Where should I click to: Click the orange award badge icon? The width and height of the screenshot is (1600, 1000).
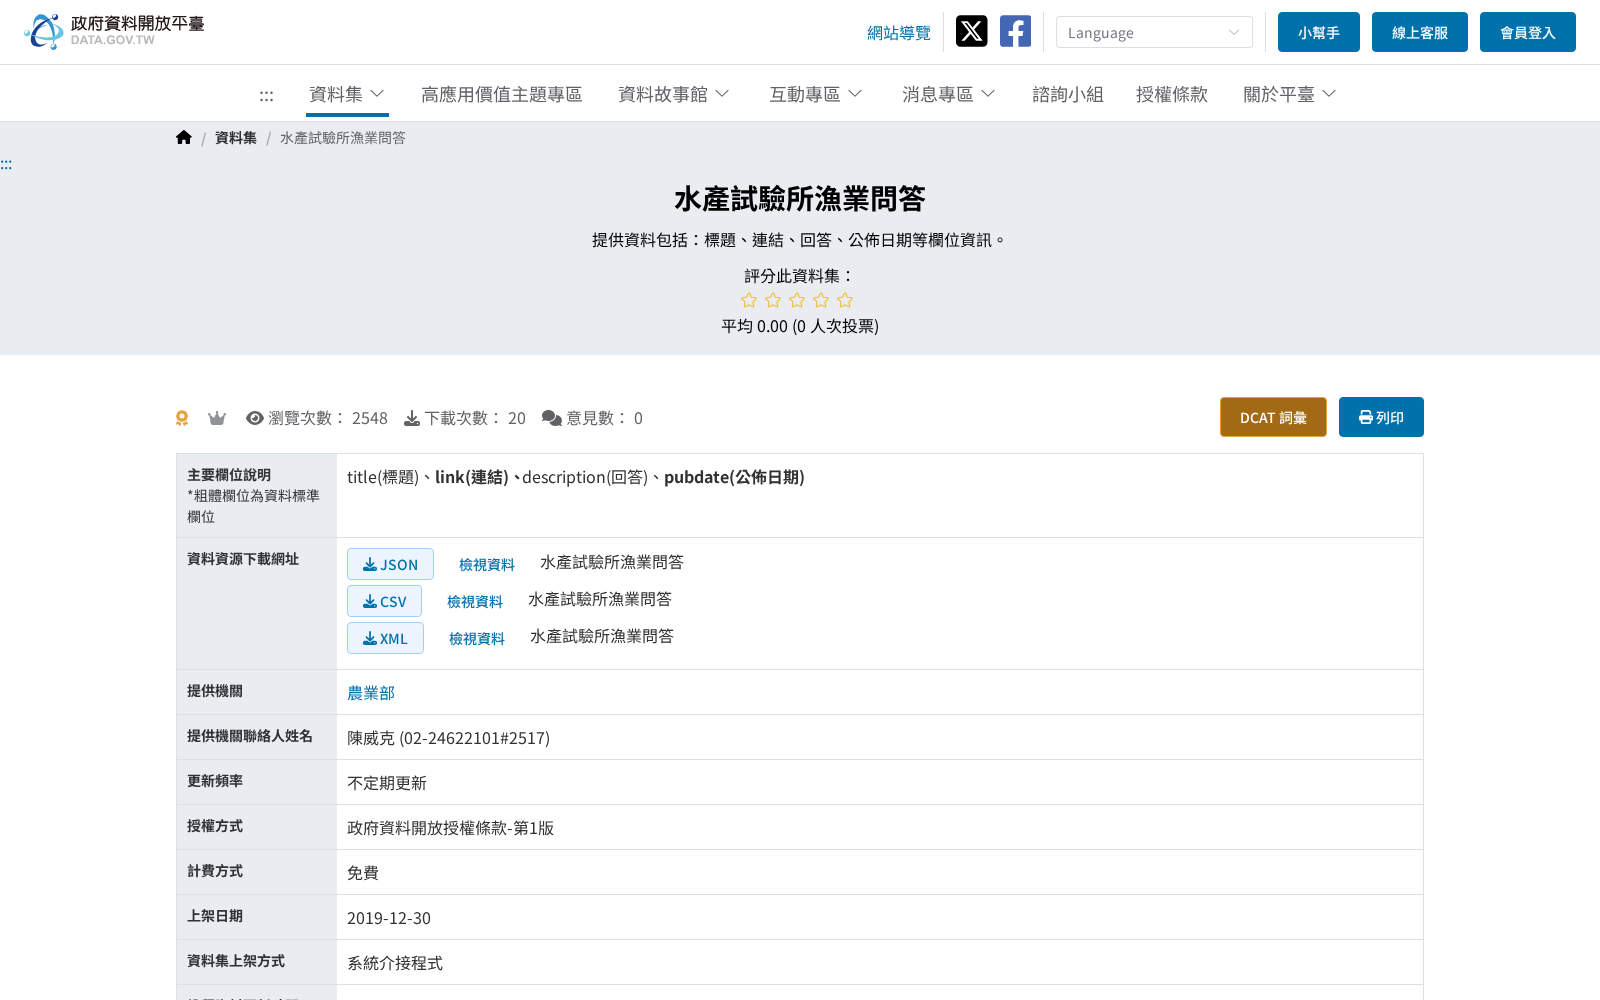(182, 418)
